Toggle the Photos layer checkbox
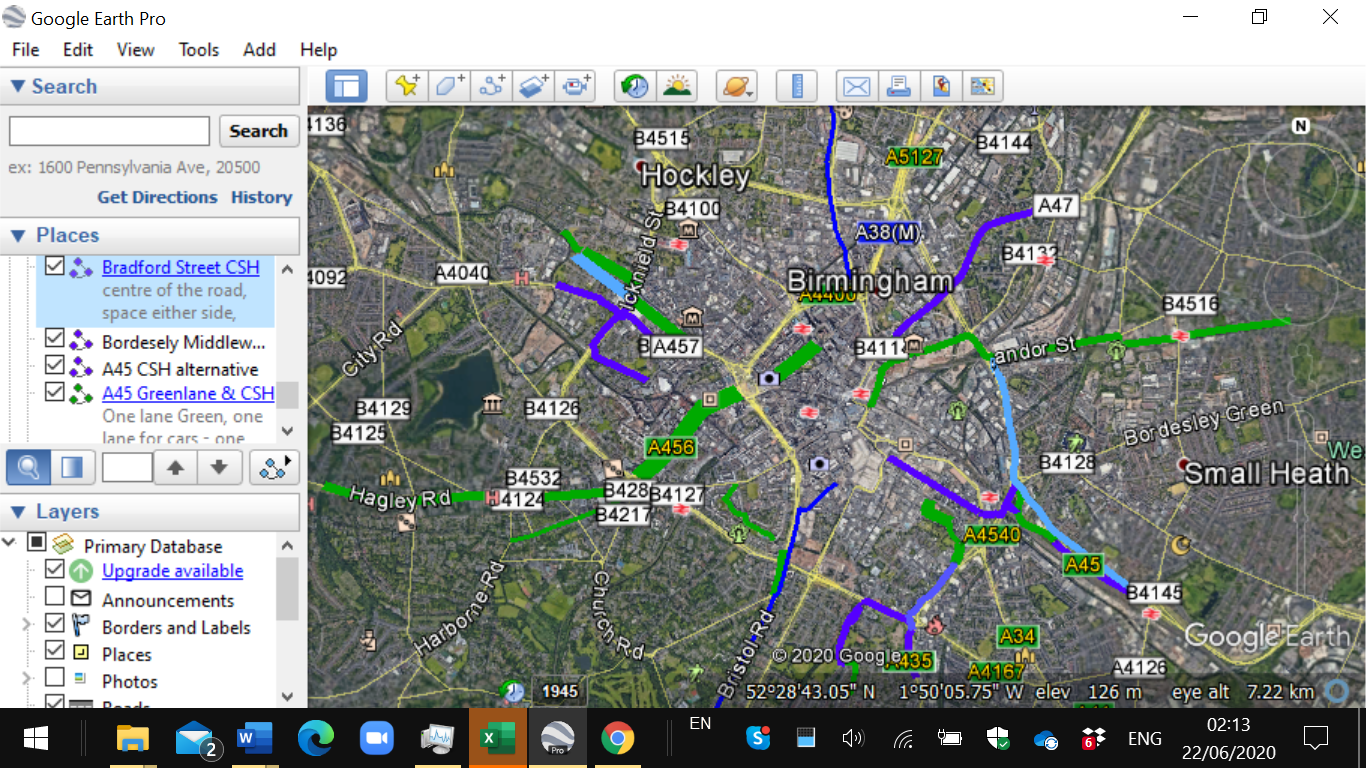Image resolution: width=1366 pixels, height=768 pixels. (x=55, y=679)
